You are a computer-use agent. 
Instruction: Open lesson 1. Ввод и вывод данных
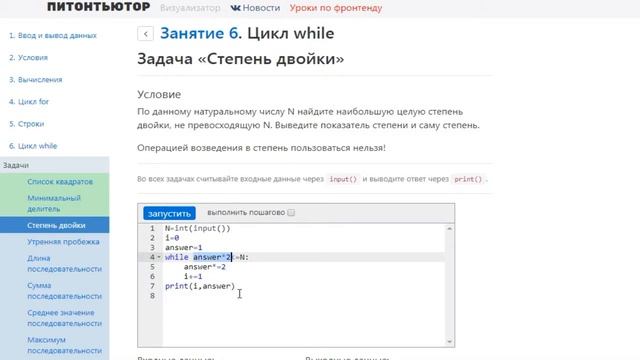[x=53, y=36]
